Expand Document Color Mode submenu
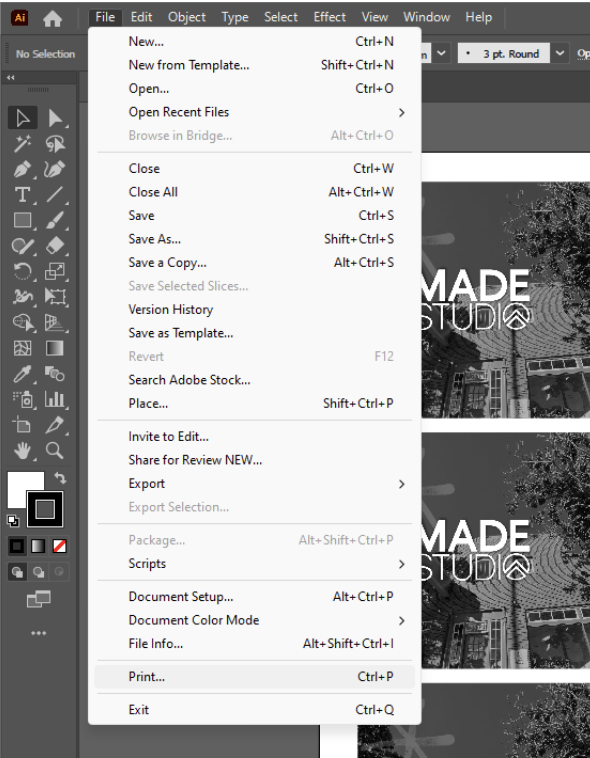590x758 pixels. coord(254,620)
